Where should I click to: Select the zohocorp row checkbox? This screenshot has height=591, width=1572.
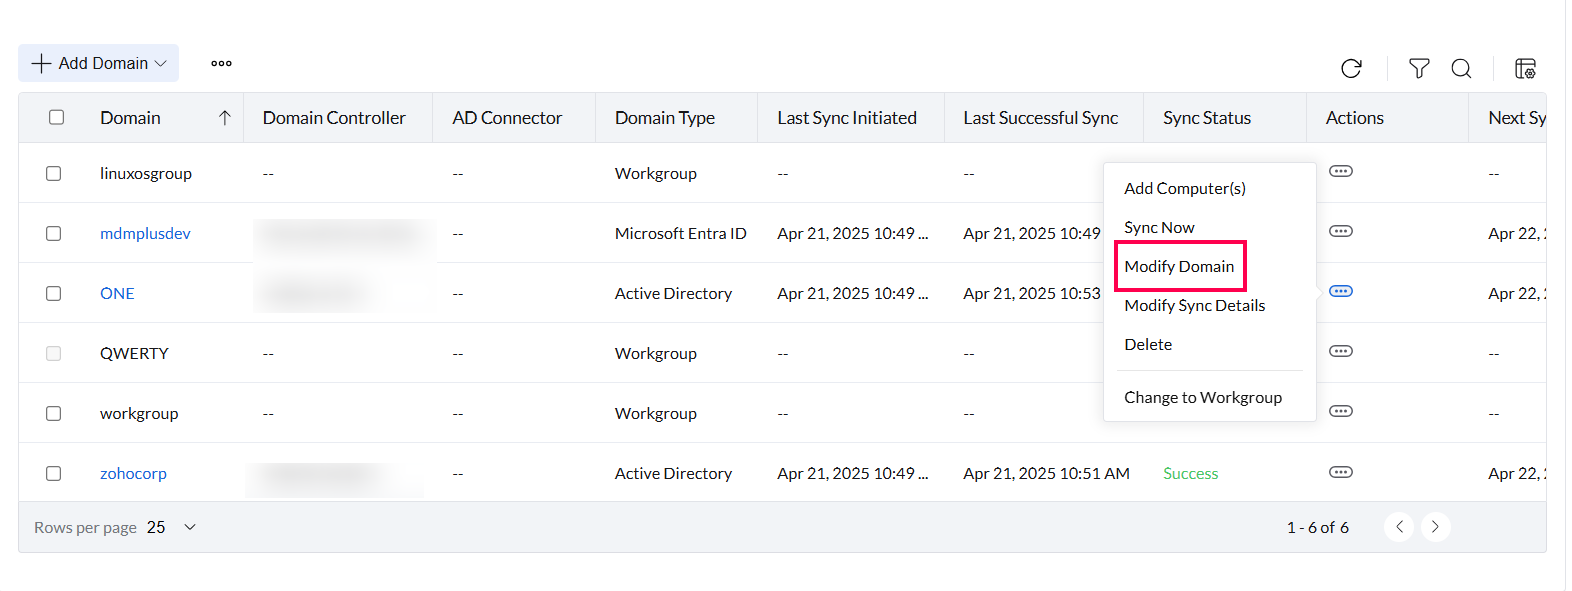[x=54, y=473]
